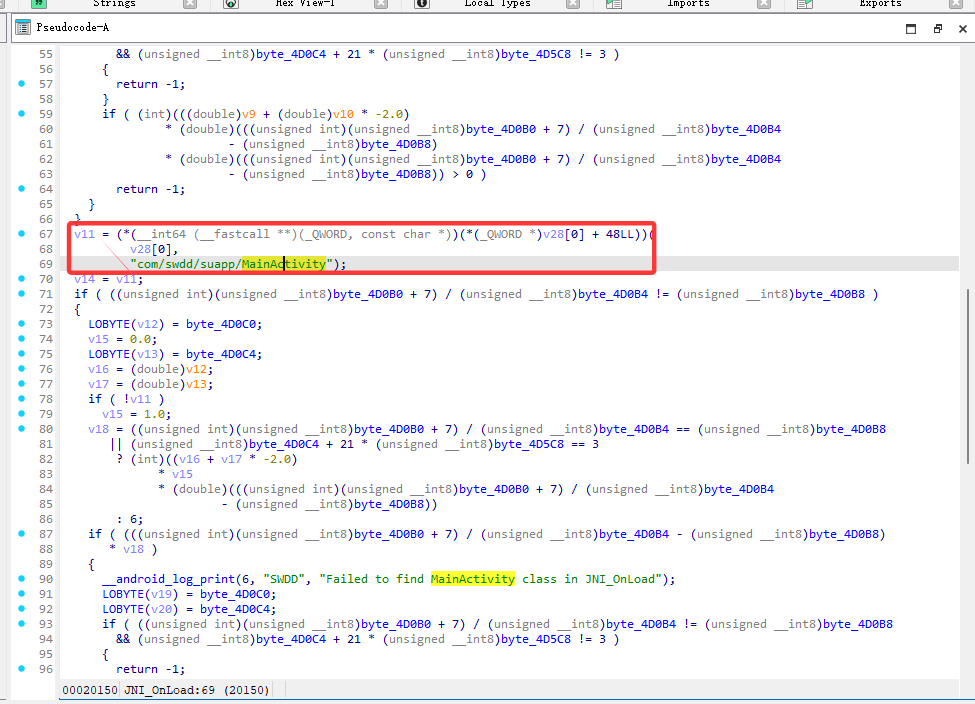Click byte_4D0C4 on line 75
This screenshot has width=975, height=704.
click(x=221, y=354)
